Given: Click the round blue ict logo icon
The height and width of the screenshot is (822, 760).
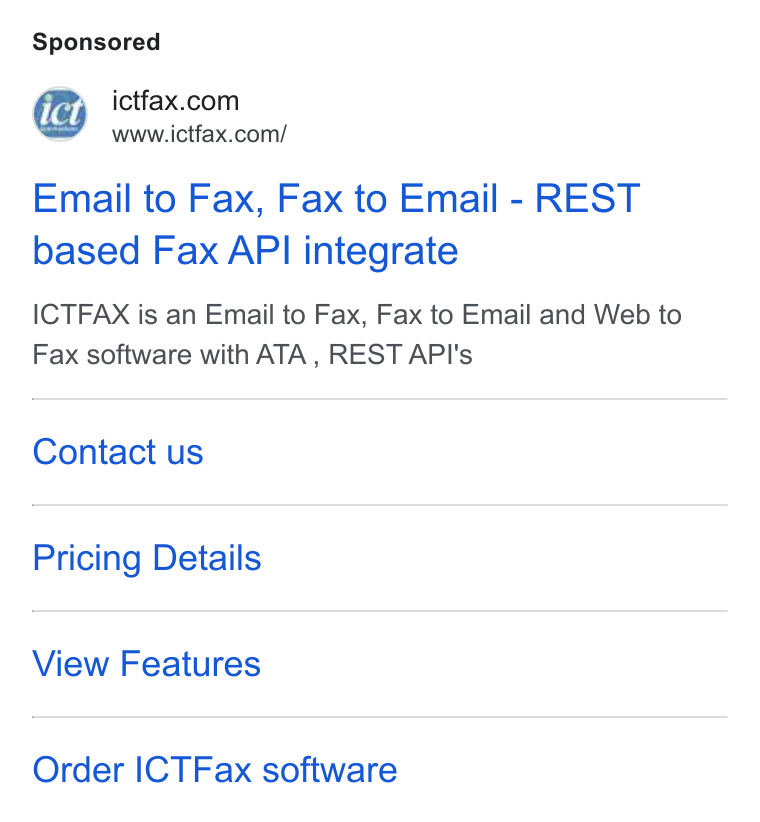Looking at the screenshot, I should pos(60,114).
